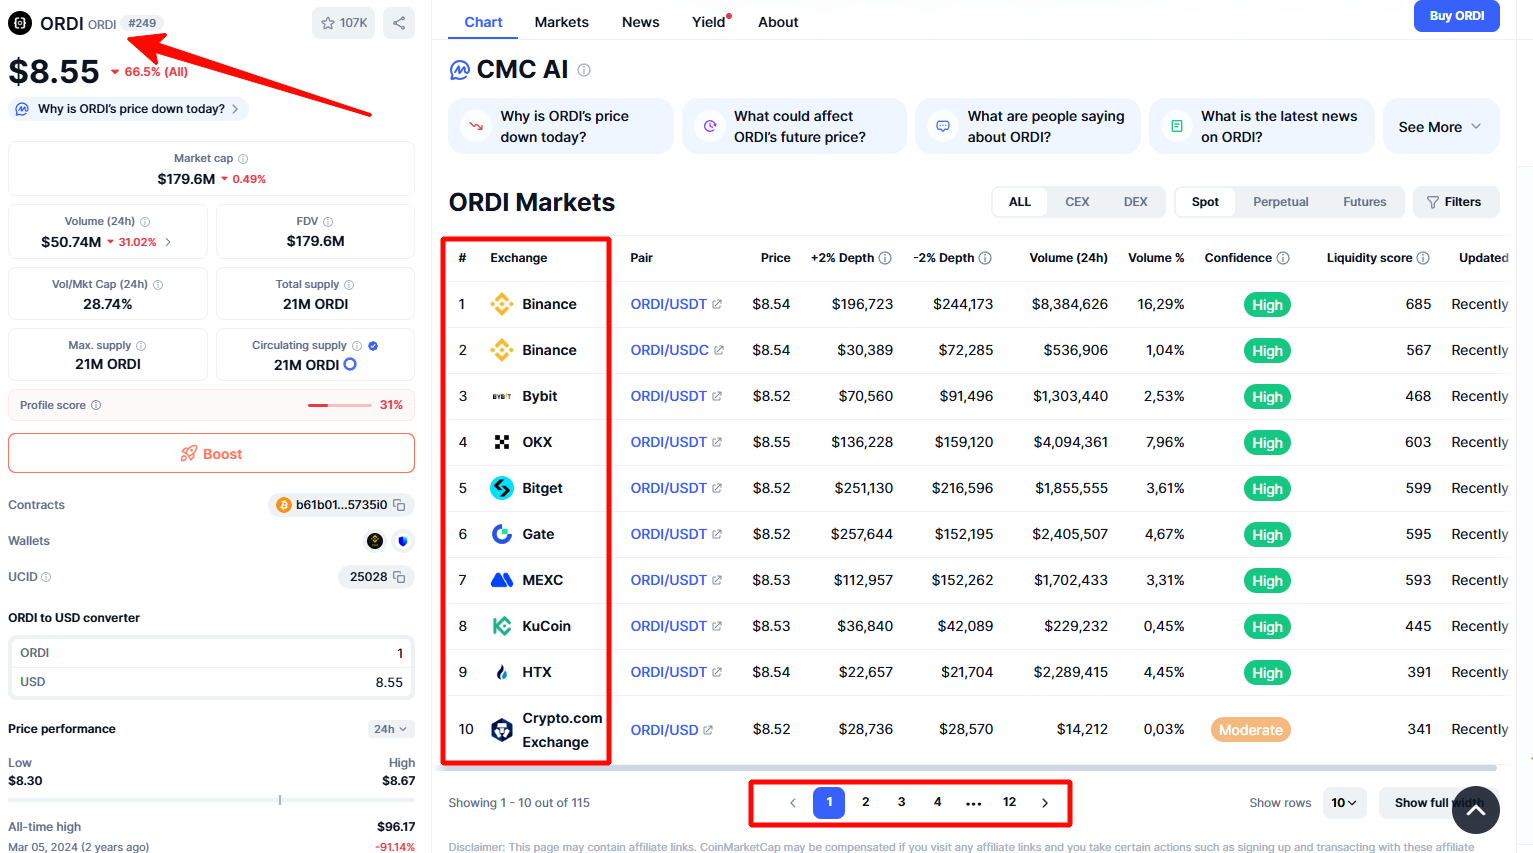Go to markets page 12
1533x853 pixels.
(1009, 802)
